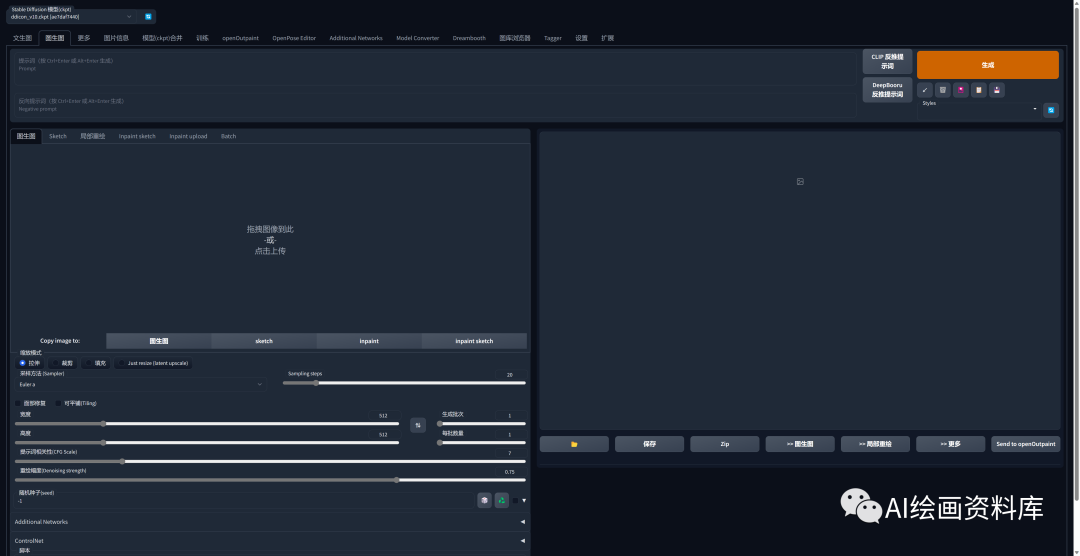Open the 模型(ckpt)合并 tab

(163, 38)
